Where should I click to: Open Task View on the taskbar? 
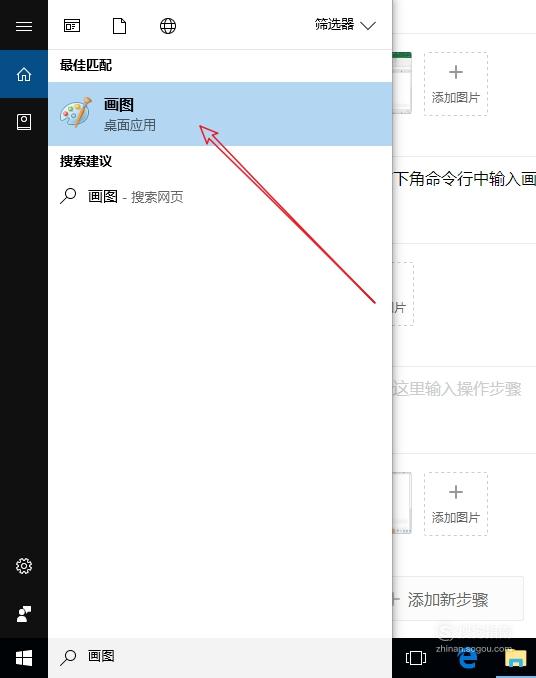tap(416, 658)
